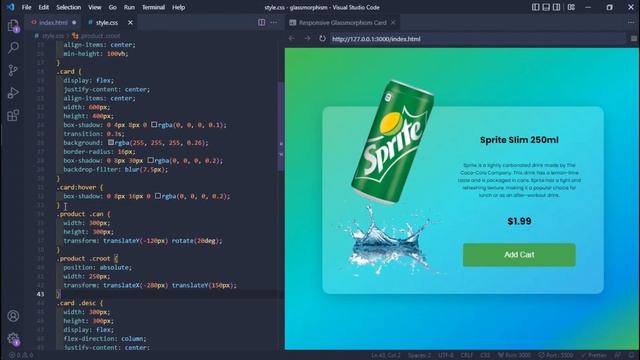The width and height of the screenshot is (640, 360).
Task: Open More Actions for the preview editor group
Action: (x=631, y=22)
